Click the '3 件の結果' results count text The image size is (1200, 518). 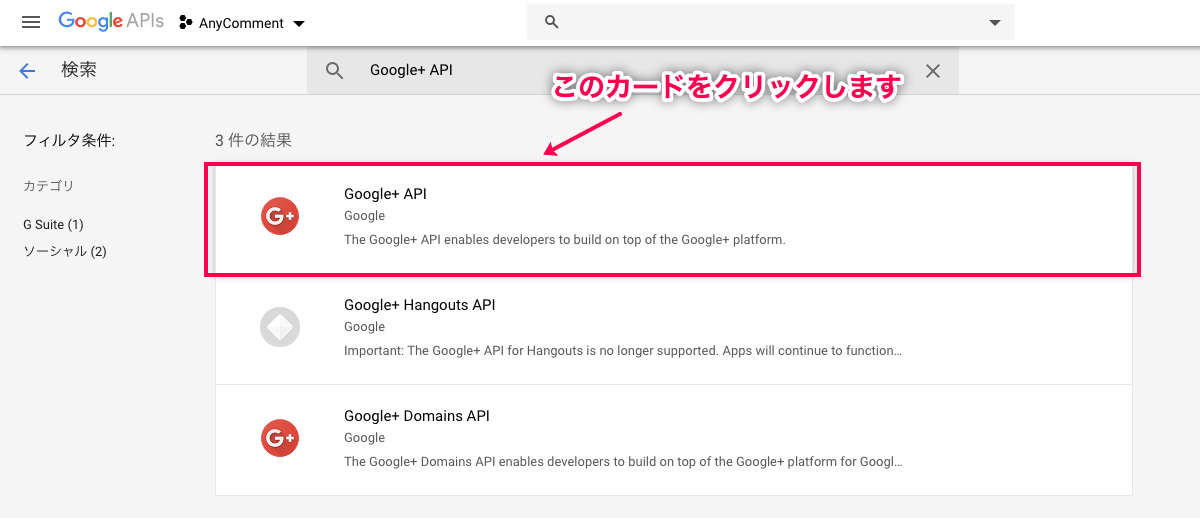point(254,140)
